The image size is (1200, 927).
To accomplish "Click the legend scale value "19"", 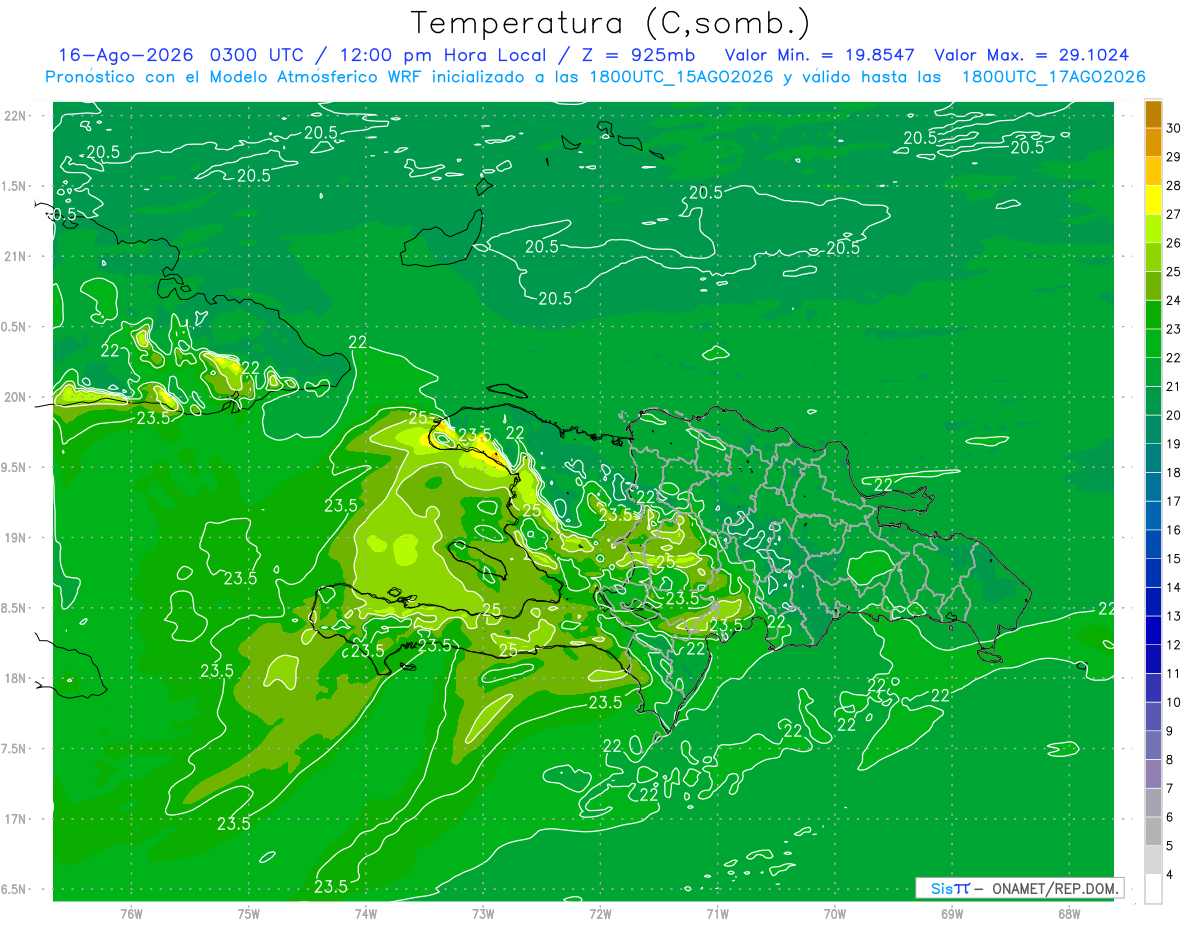I will 1174,444.
